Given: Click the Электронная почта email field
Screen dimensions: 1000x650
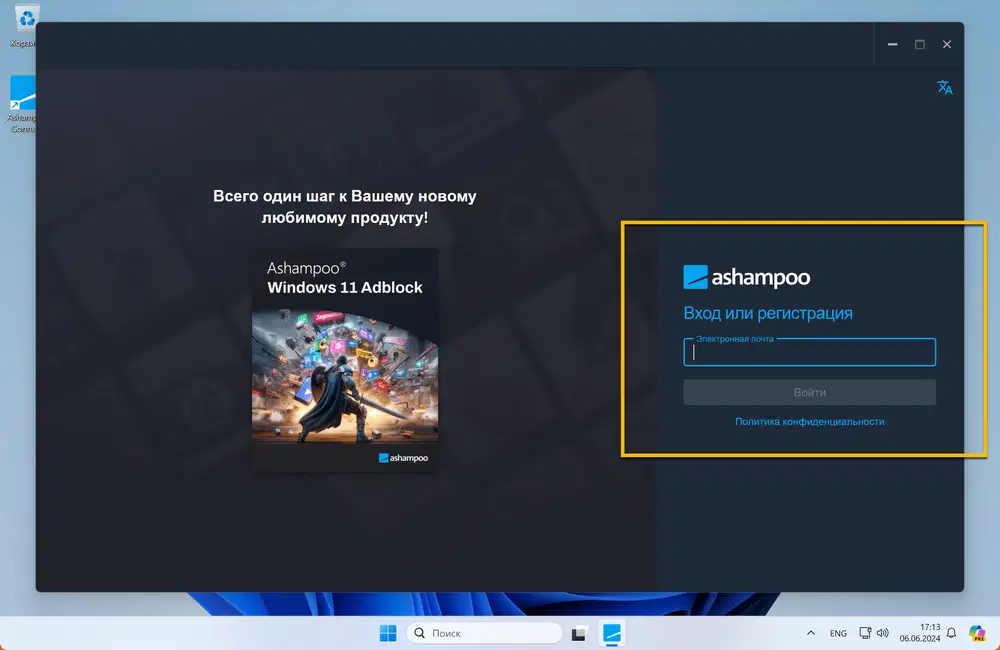Looking at the screenshot, I should (809, 352).
